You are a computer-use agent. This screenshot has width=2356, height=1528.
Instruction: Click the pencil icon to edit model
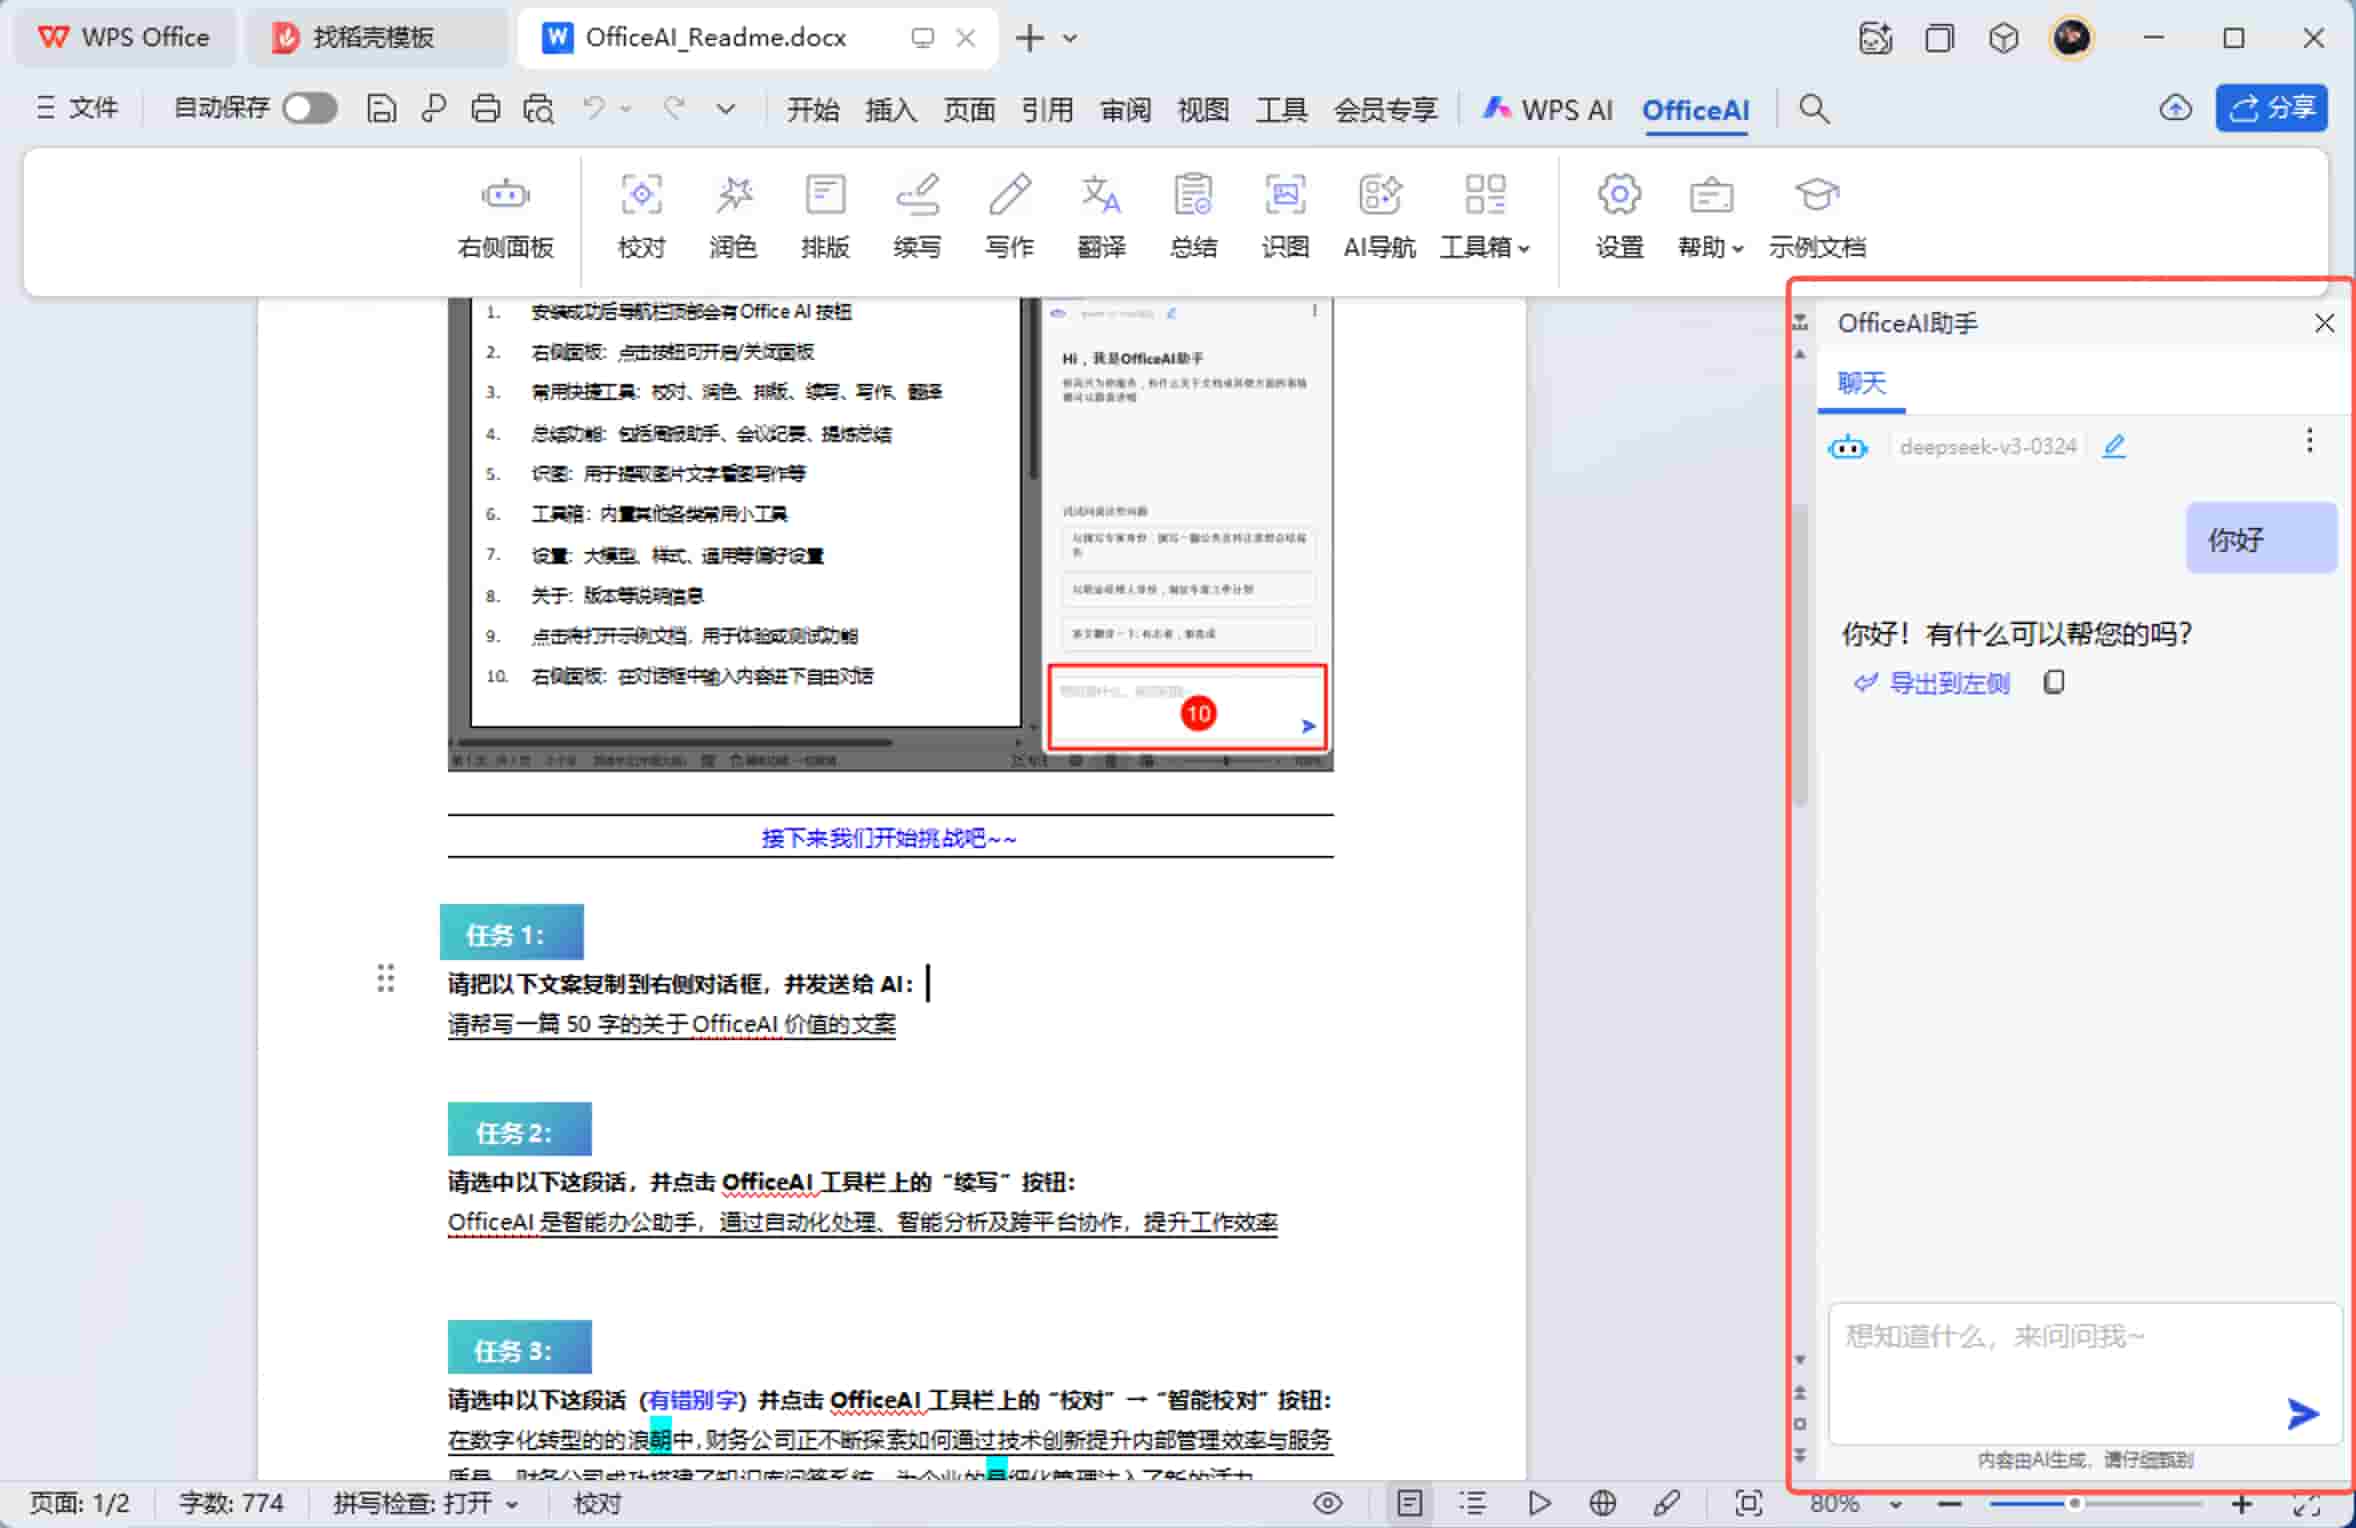[x=2113, y=446]
